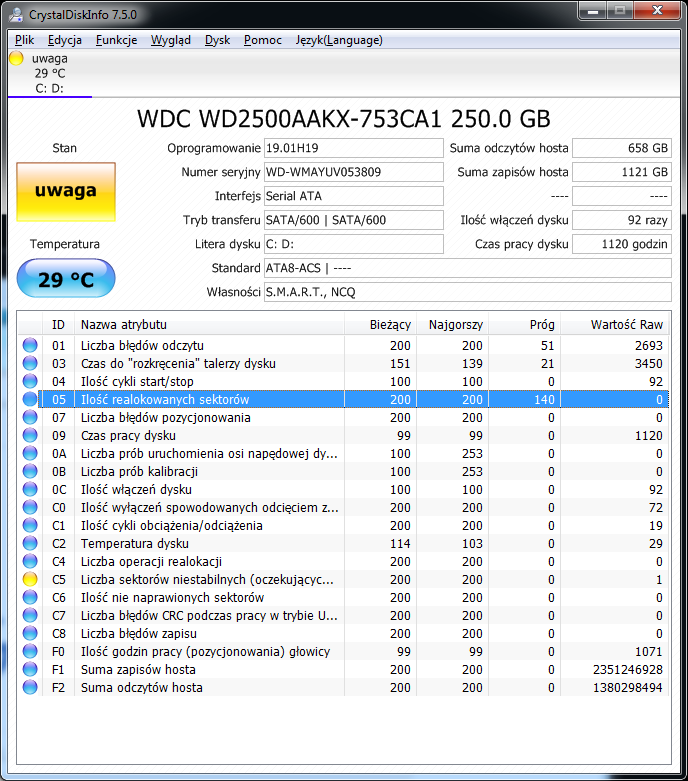Click the status orb next to ID 07
Screen dimensions: 688x781
[30, 417]
